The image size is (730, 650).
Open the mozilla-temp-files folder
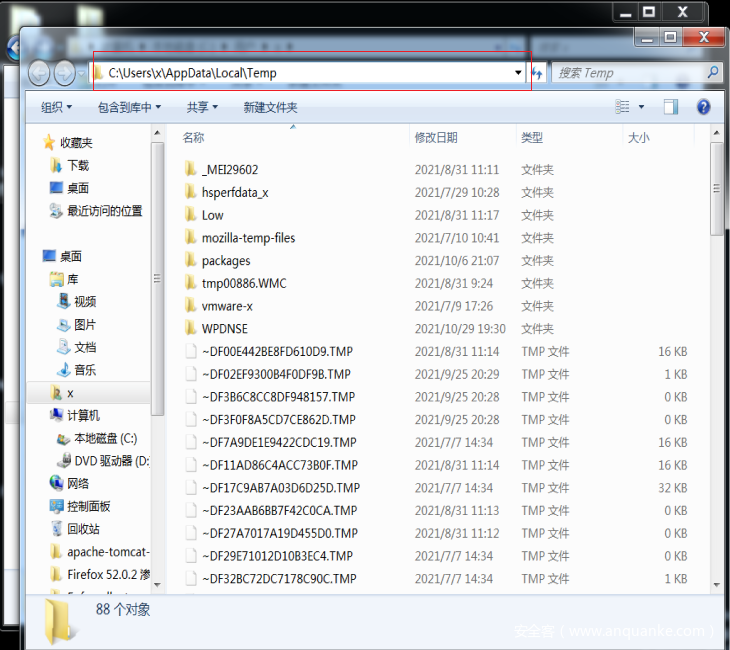click(248, 238)
